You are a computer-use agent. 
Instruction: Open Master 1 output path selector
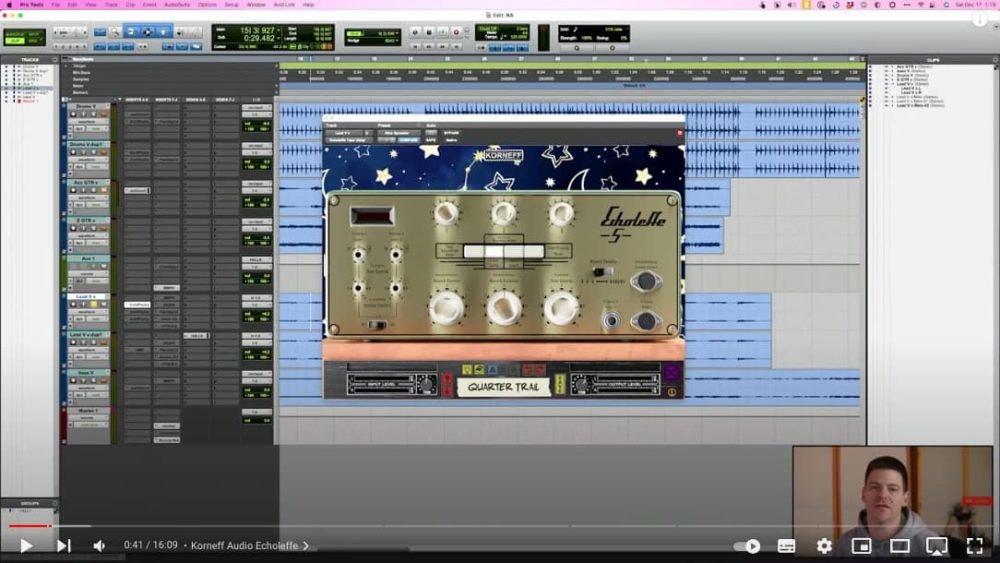tap(256, 413)
